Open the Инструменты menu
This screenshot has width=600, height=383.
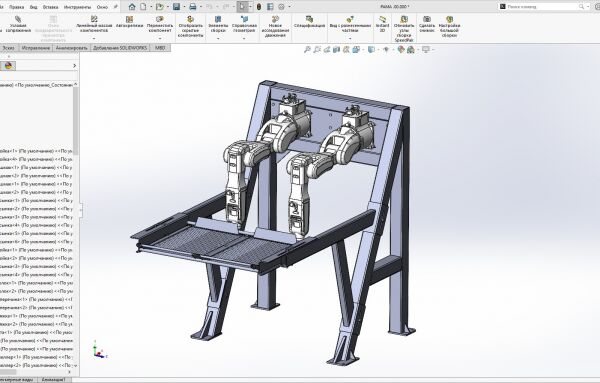coord(78,7)
